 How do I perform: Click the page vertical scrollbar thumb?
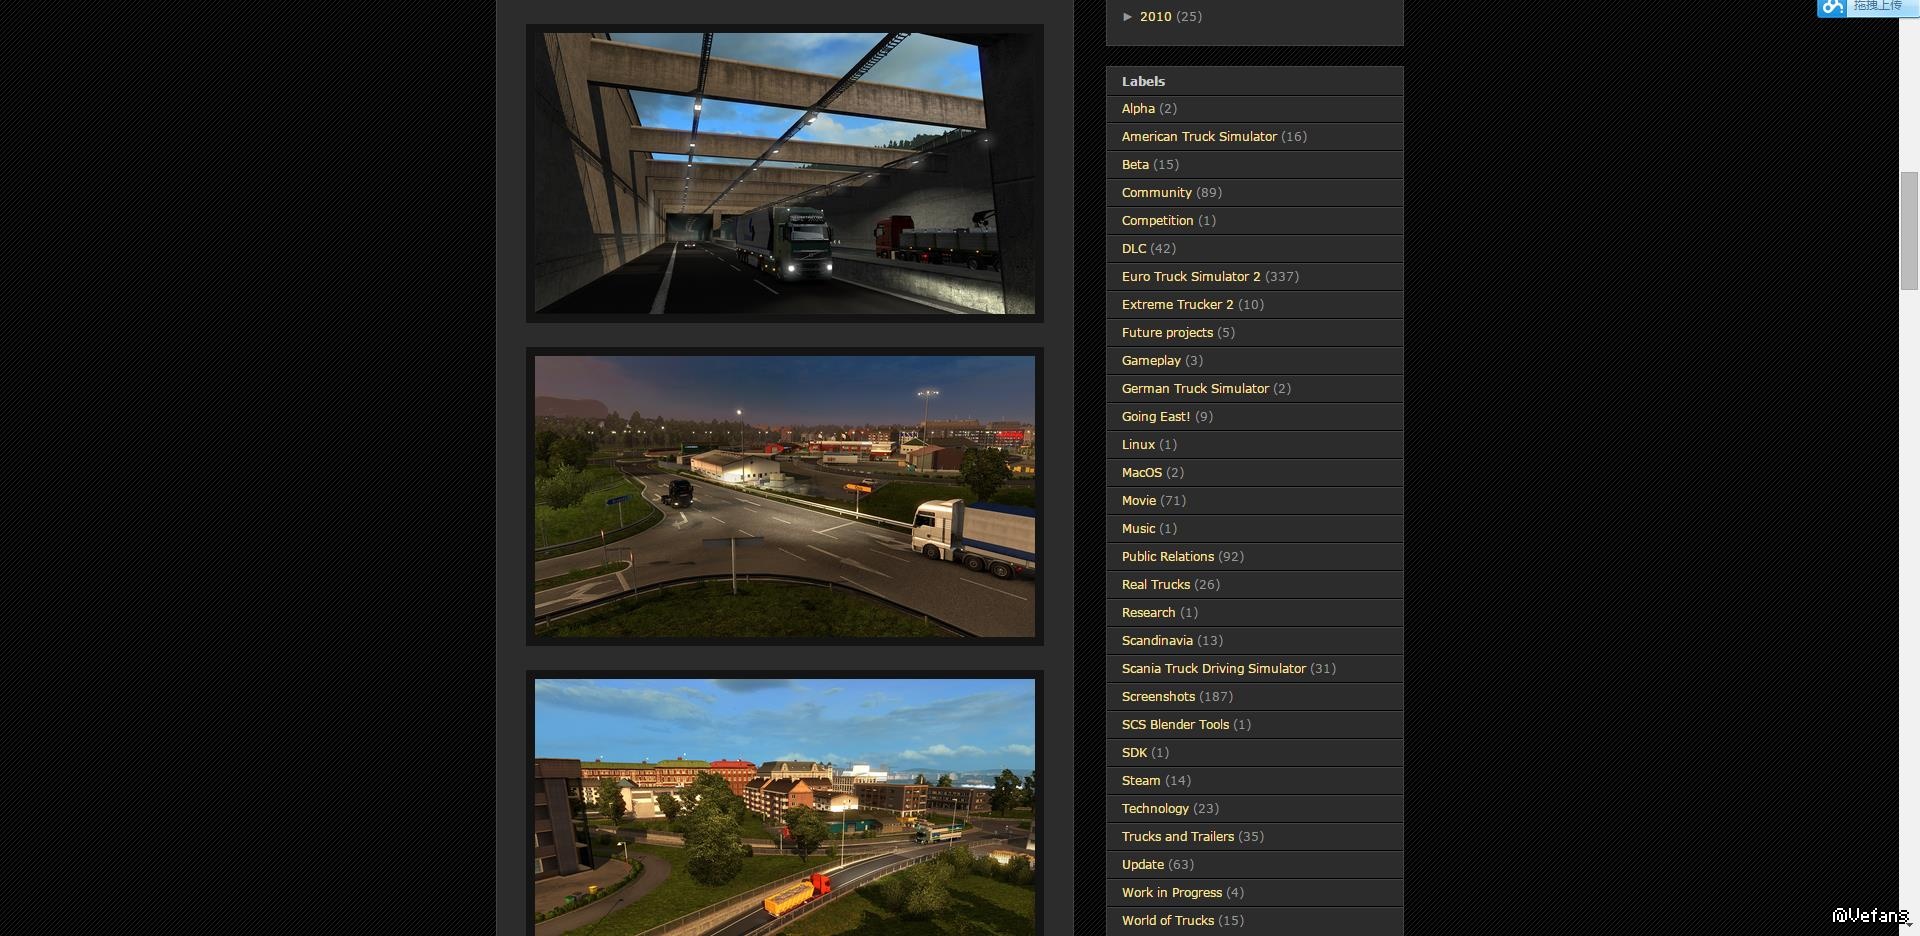(1909, 231)
